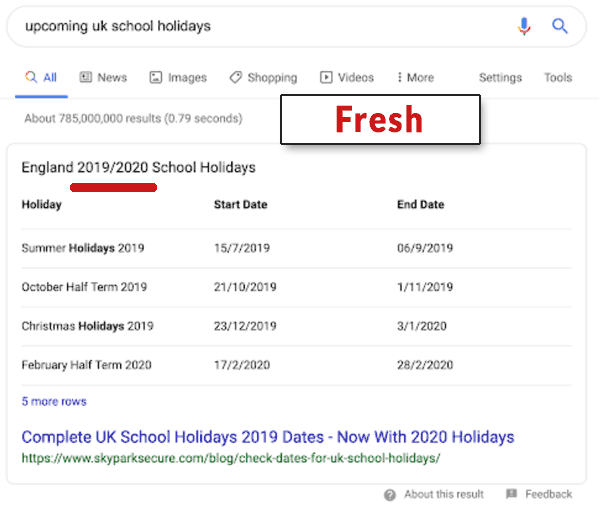Click the Feedback flag icon
This screenshot has height=509, width=600.
click(511, 494)
